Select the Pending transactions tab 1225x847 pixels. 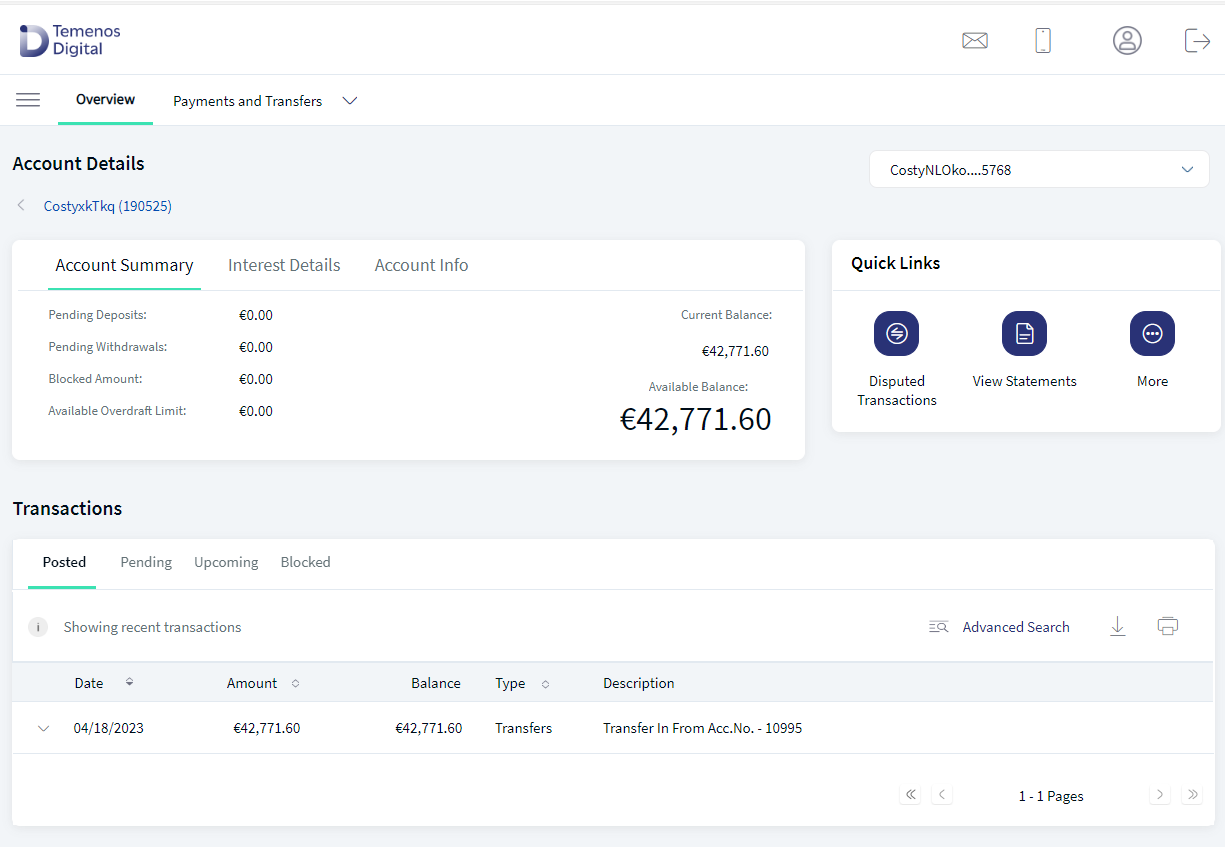point(146,562)
